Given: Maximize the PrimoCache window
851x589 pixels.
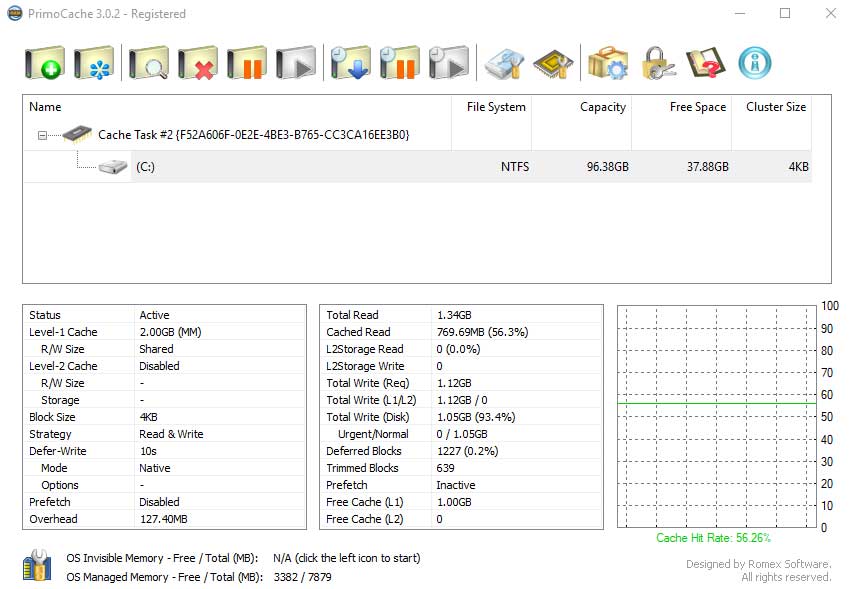Looking at the screenshot, I should 785,14.
